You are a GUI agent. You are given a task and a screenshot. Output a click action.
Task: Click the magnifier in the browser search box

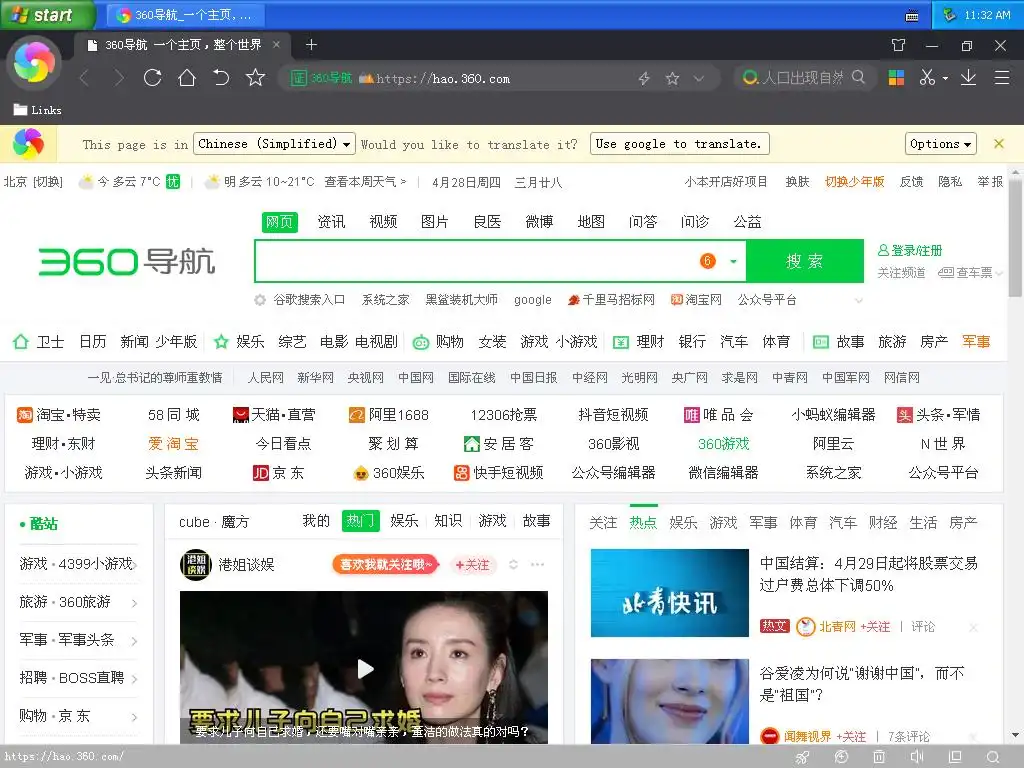(858, 78)
